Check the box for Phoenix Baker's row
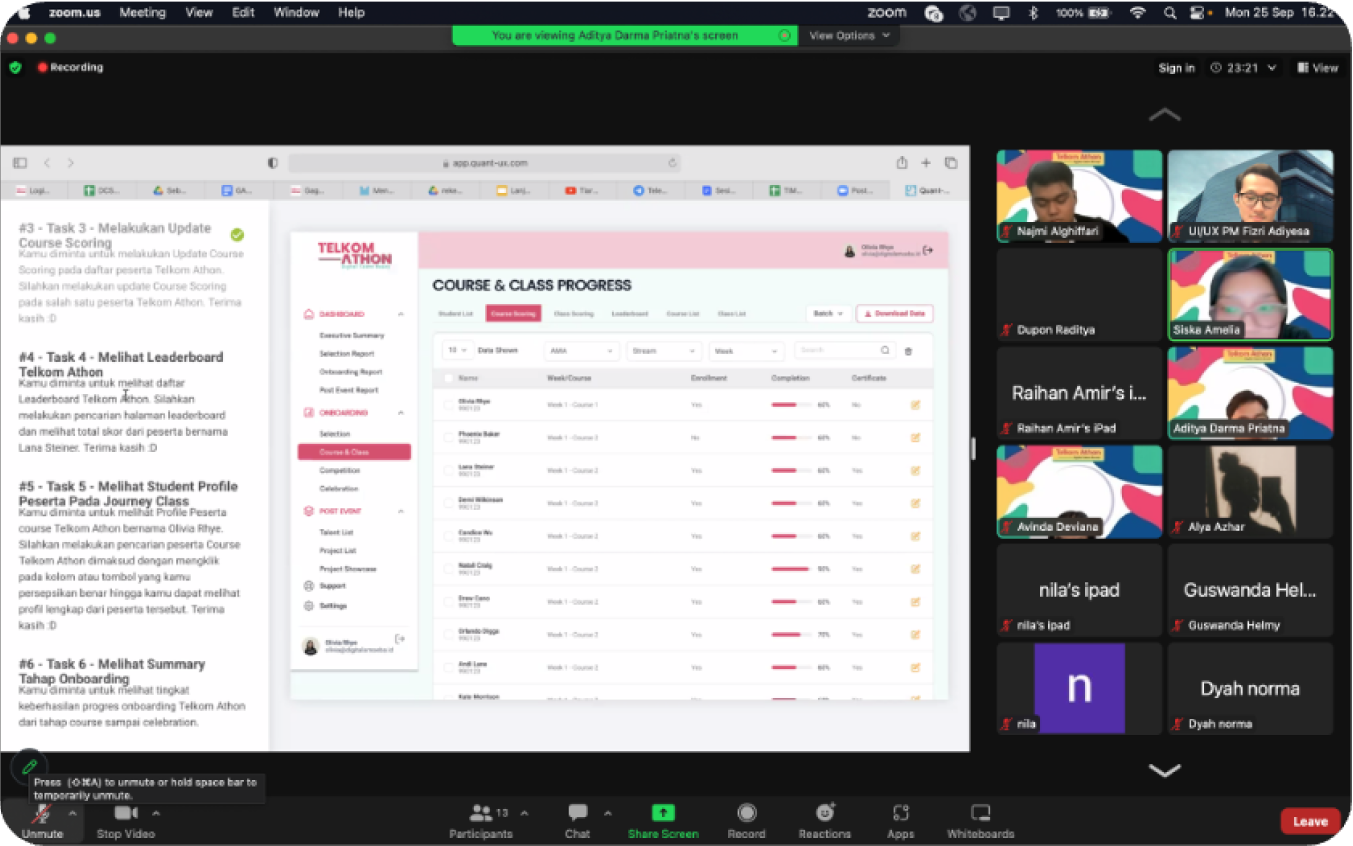Image resolution: width=1353 pixels, height=846 pixels. (448, 438)
